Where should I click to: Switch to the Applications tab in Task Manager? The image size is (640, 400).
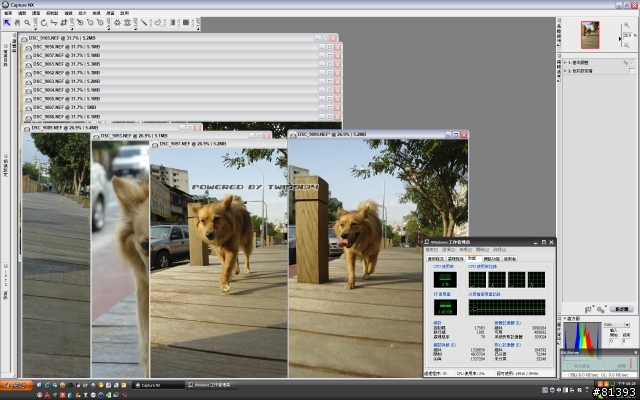click(x=436, y=259)
